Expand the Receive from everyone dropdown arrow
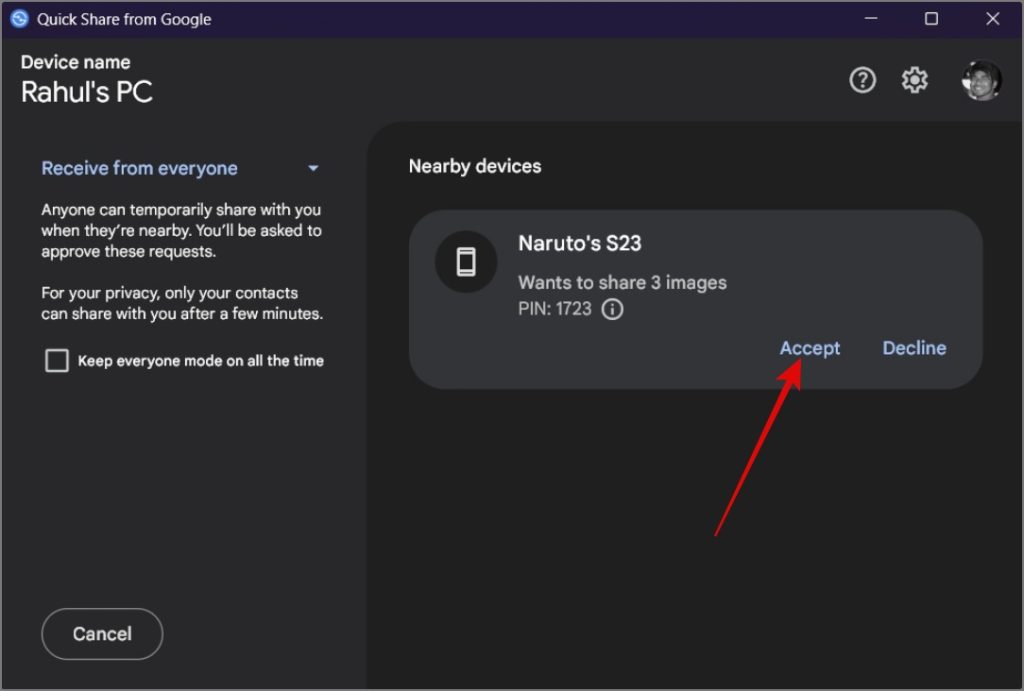This screenshot has width=1024, height=691. [313, 169]
